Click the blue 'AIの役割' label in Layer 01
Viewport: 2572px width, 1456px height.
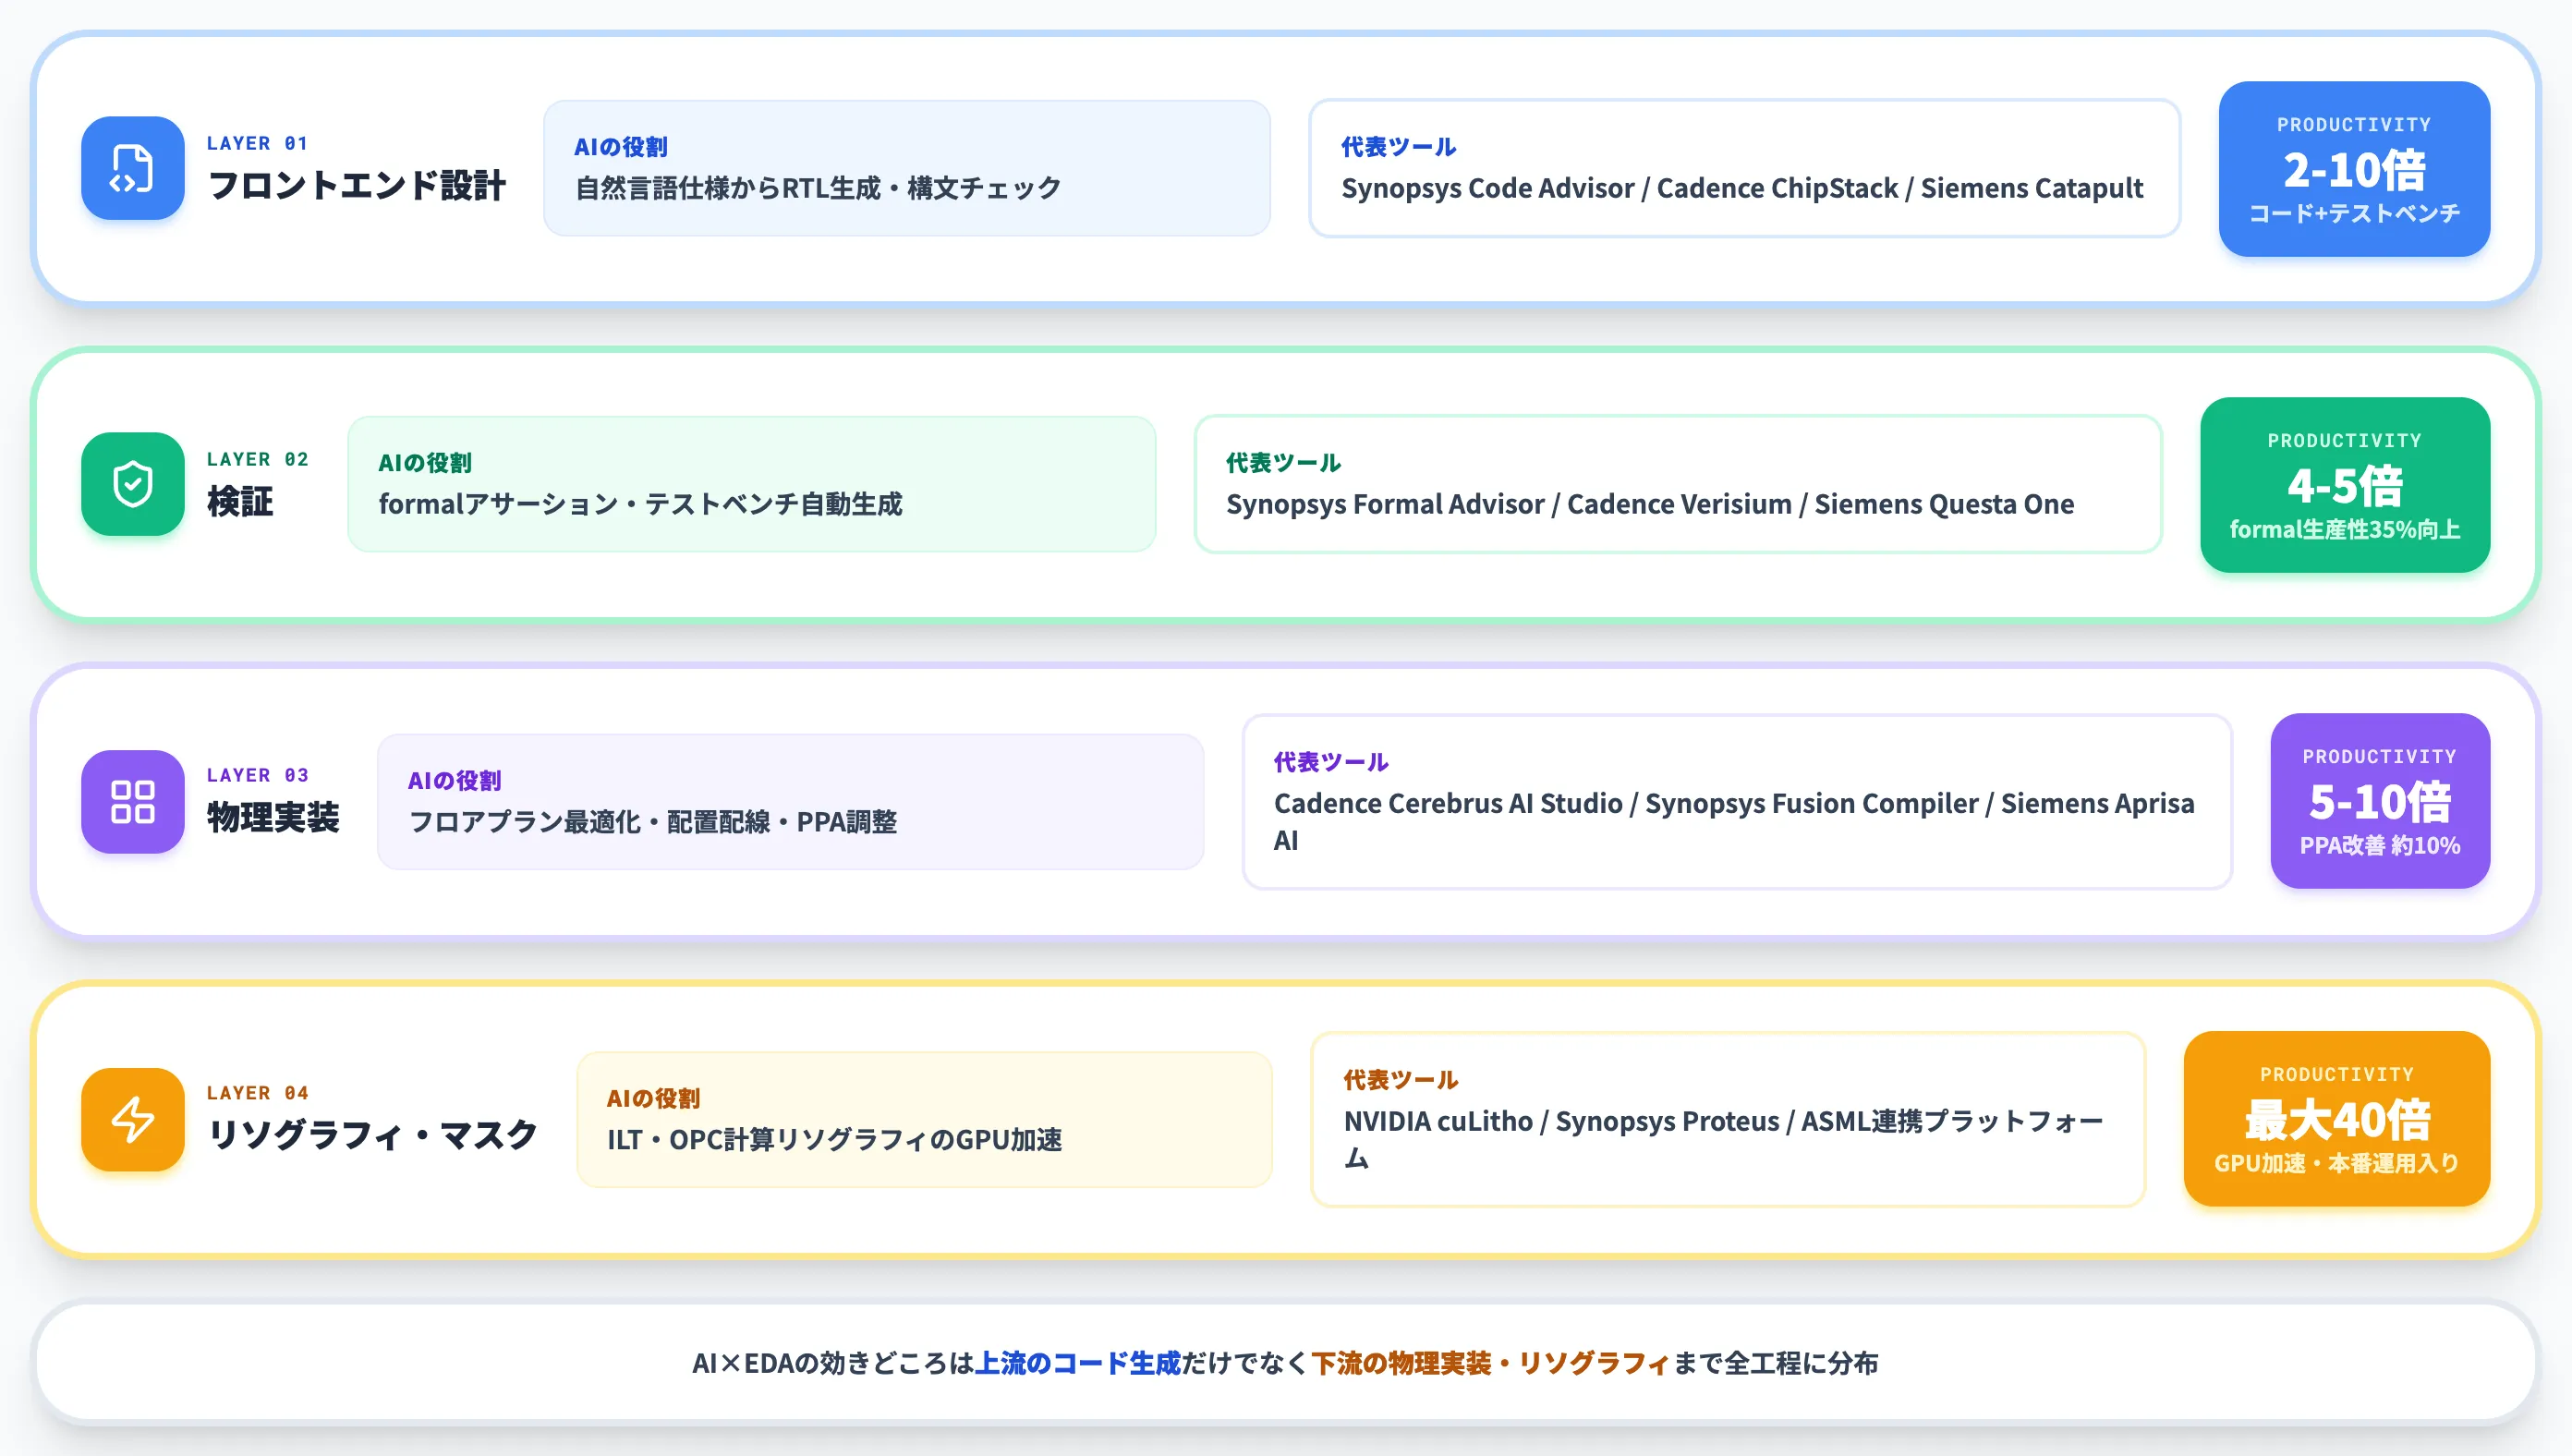[621, 147]
